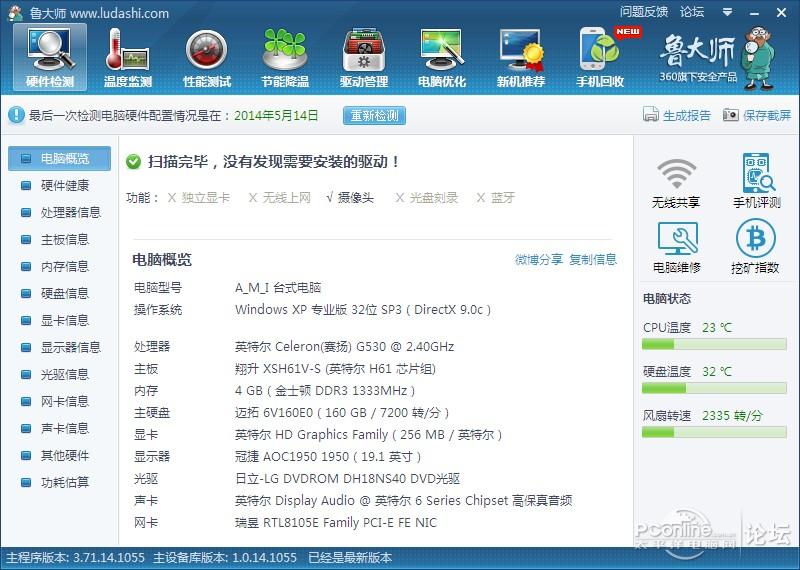Screen dimensions: 800x570
Task: Click the A_M_I 台式电脑 model value
Action: point(278,288)
